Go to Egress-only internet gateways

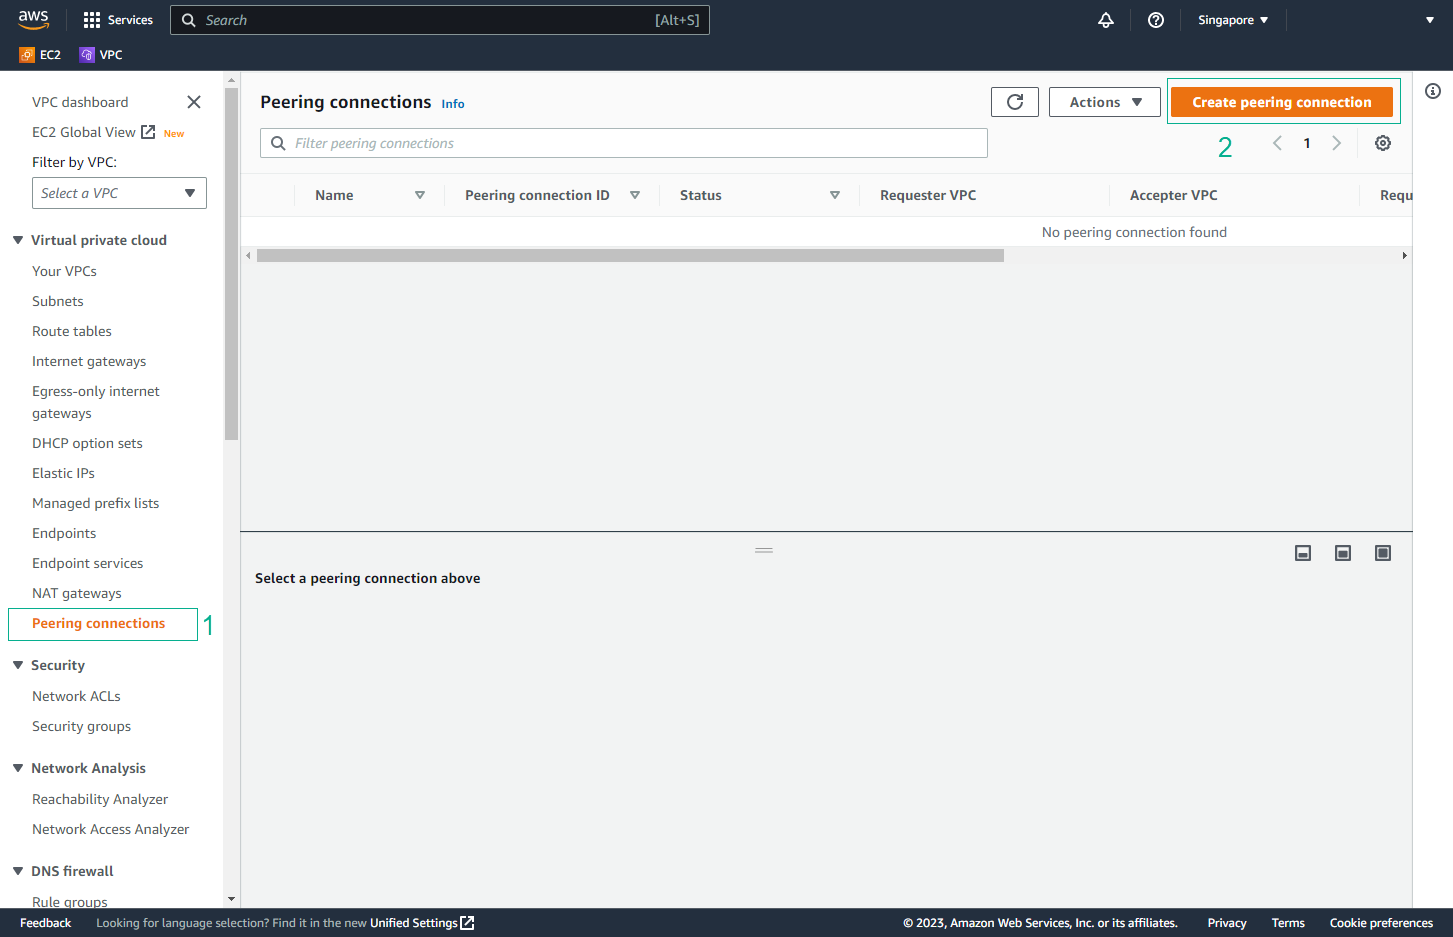click(96, 402)
